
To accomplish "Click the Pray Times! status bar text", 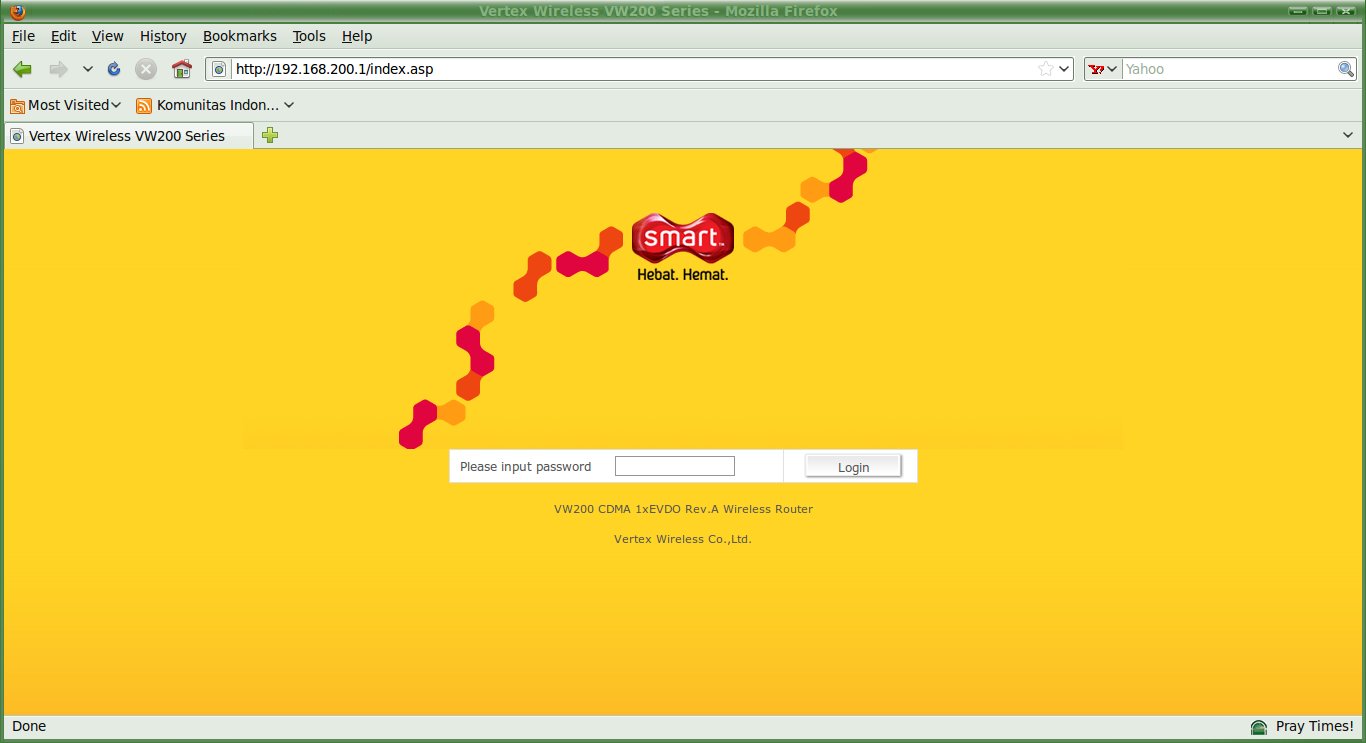I will (x=1315, y=727).
